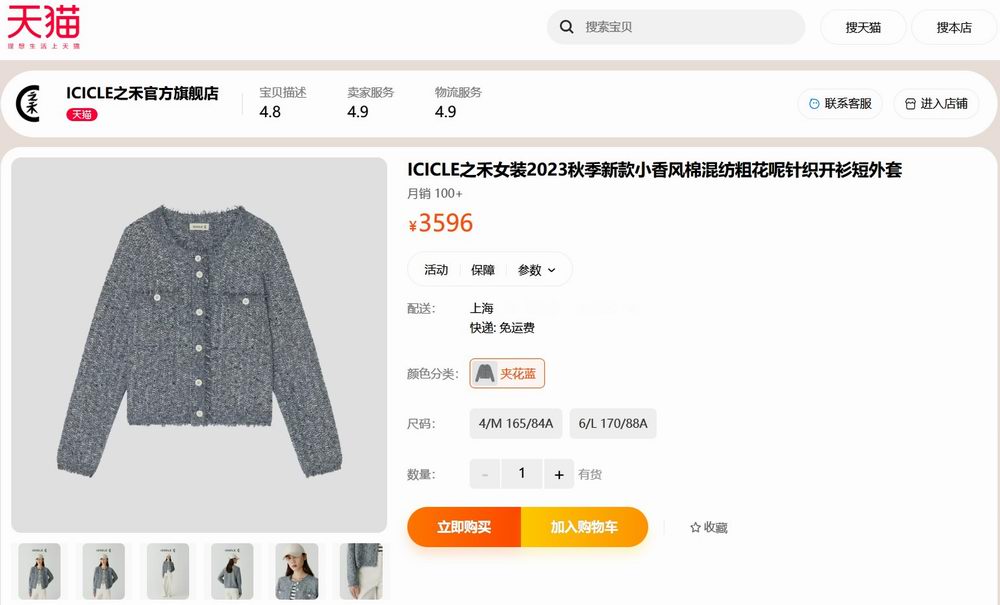Choose size 6/L 170/88A
This screenshot has width=1000, height=605.
[612, 423]
